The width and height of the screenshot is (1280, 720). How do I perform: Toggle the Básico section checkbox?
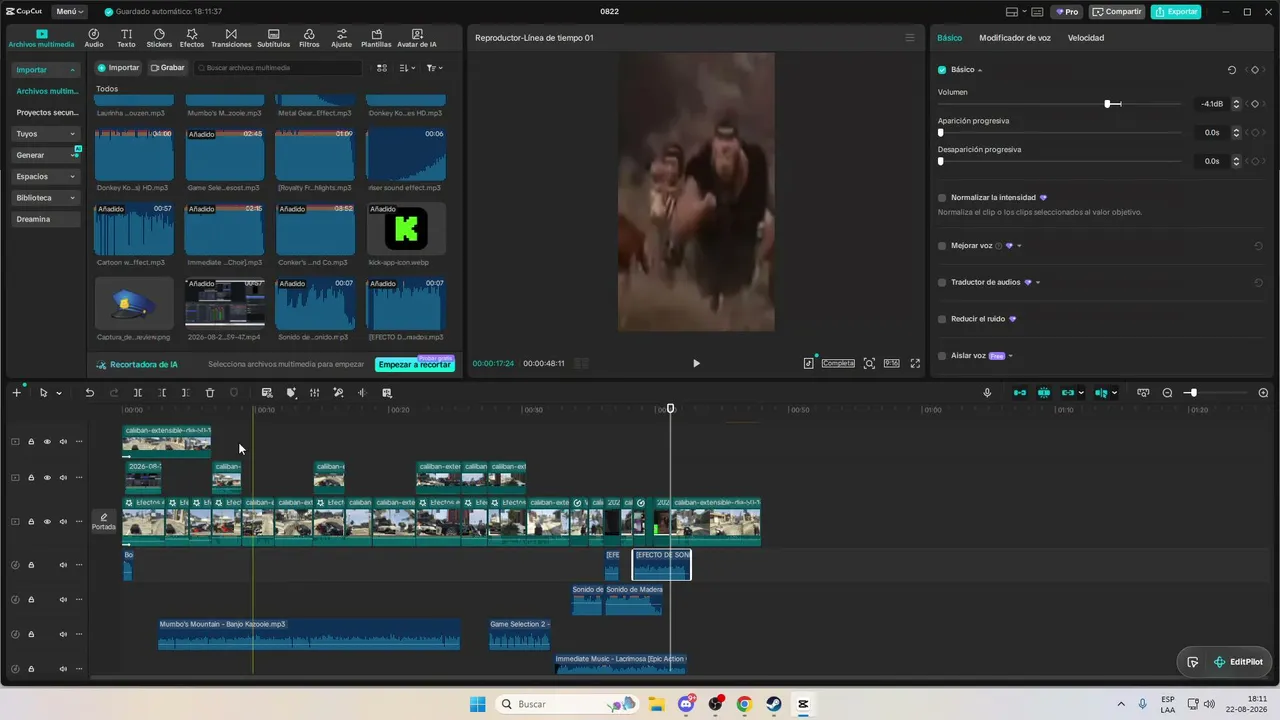942,70
